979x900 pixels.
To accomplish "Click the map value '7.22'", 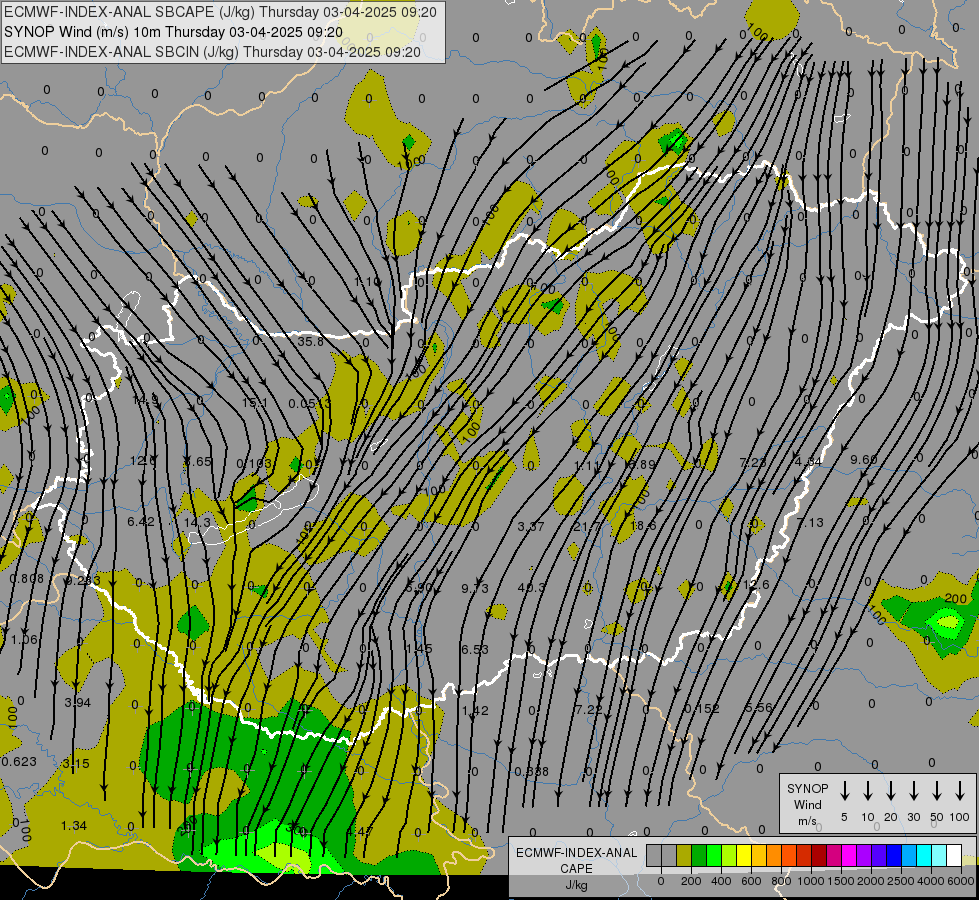I will tap(589, 710).
